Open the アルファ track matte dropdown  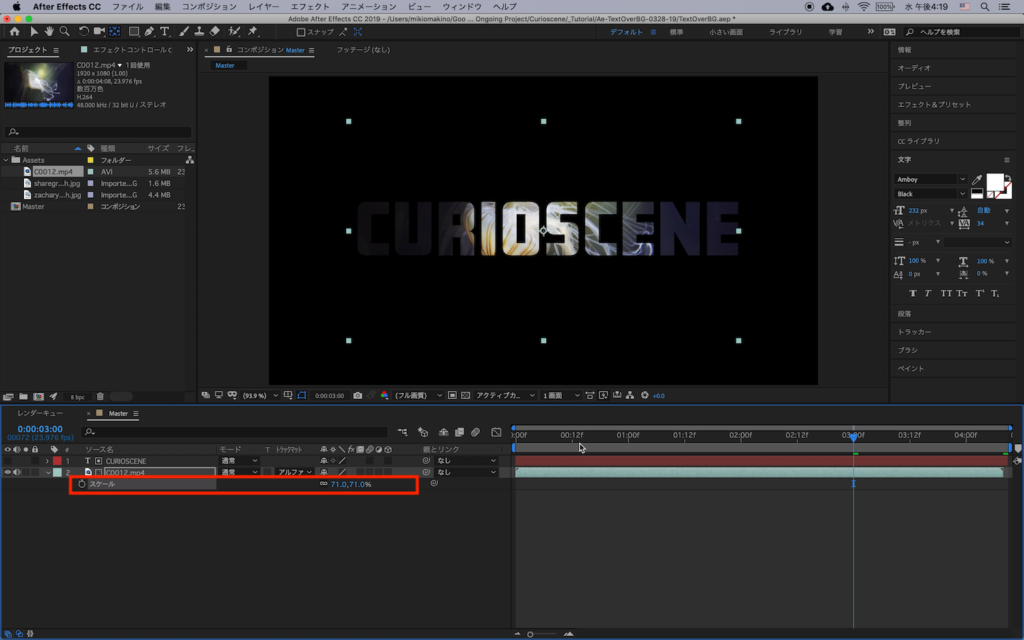295,472
